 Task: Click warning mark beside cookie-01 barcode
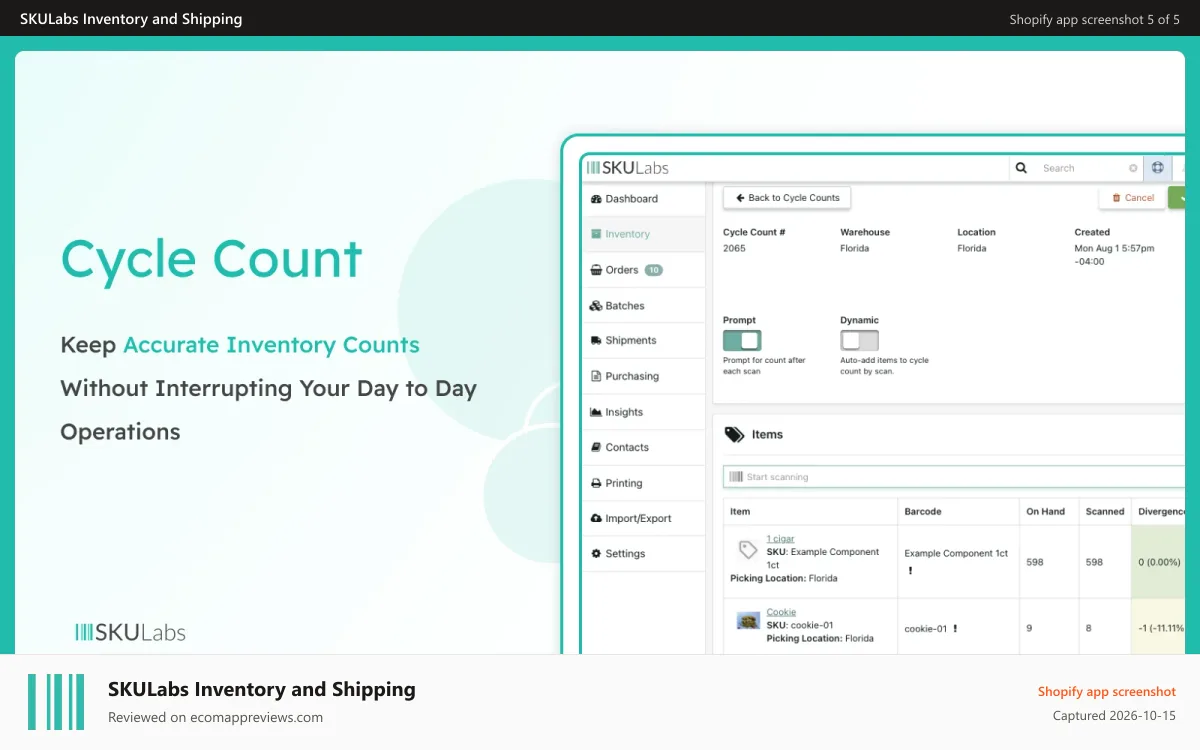(x=955, y=629)
